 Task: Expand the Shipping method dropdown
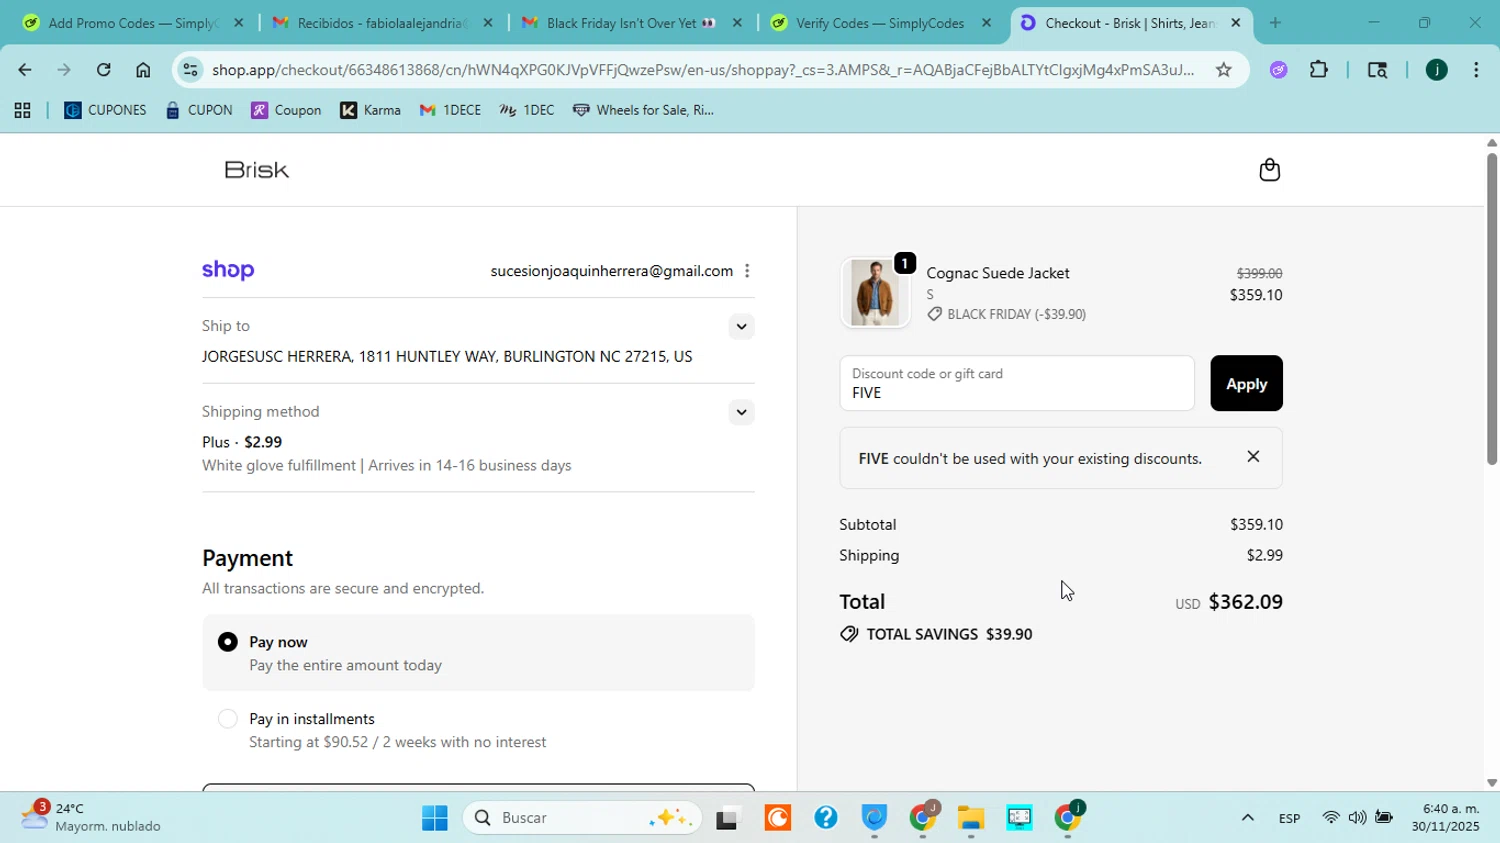click(x=741, y=412)
